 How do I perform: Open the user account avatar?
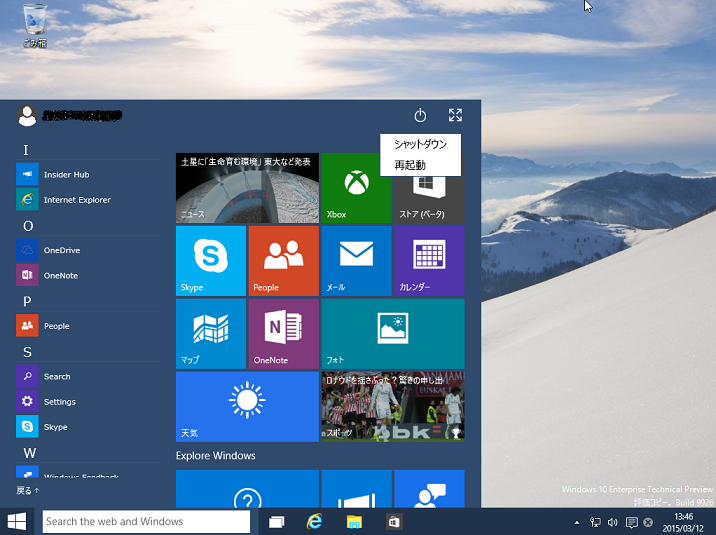[27, 115]
